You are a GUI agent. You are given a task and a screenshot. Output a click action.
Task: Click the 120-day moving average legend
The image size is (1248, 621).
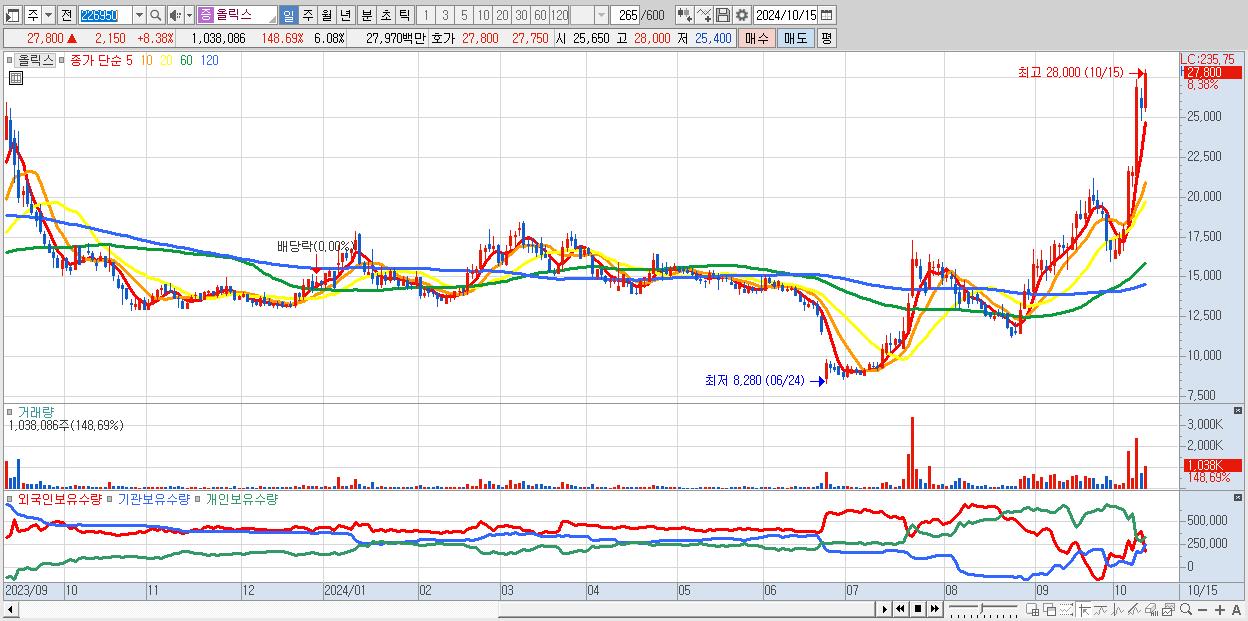tap(209, 60)
